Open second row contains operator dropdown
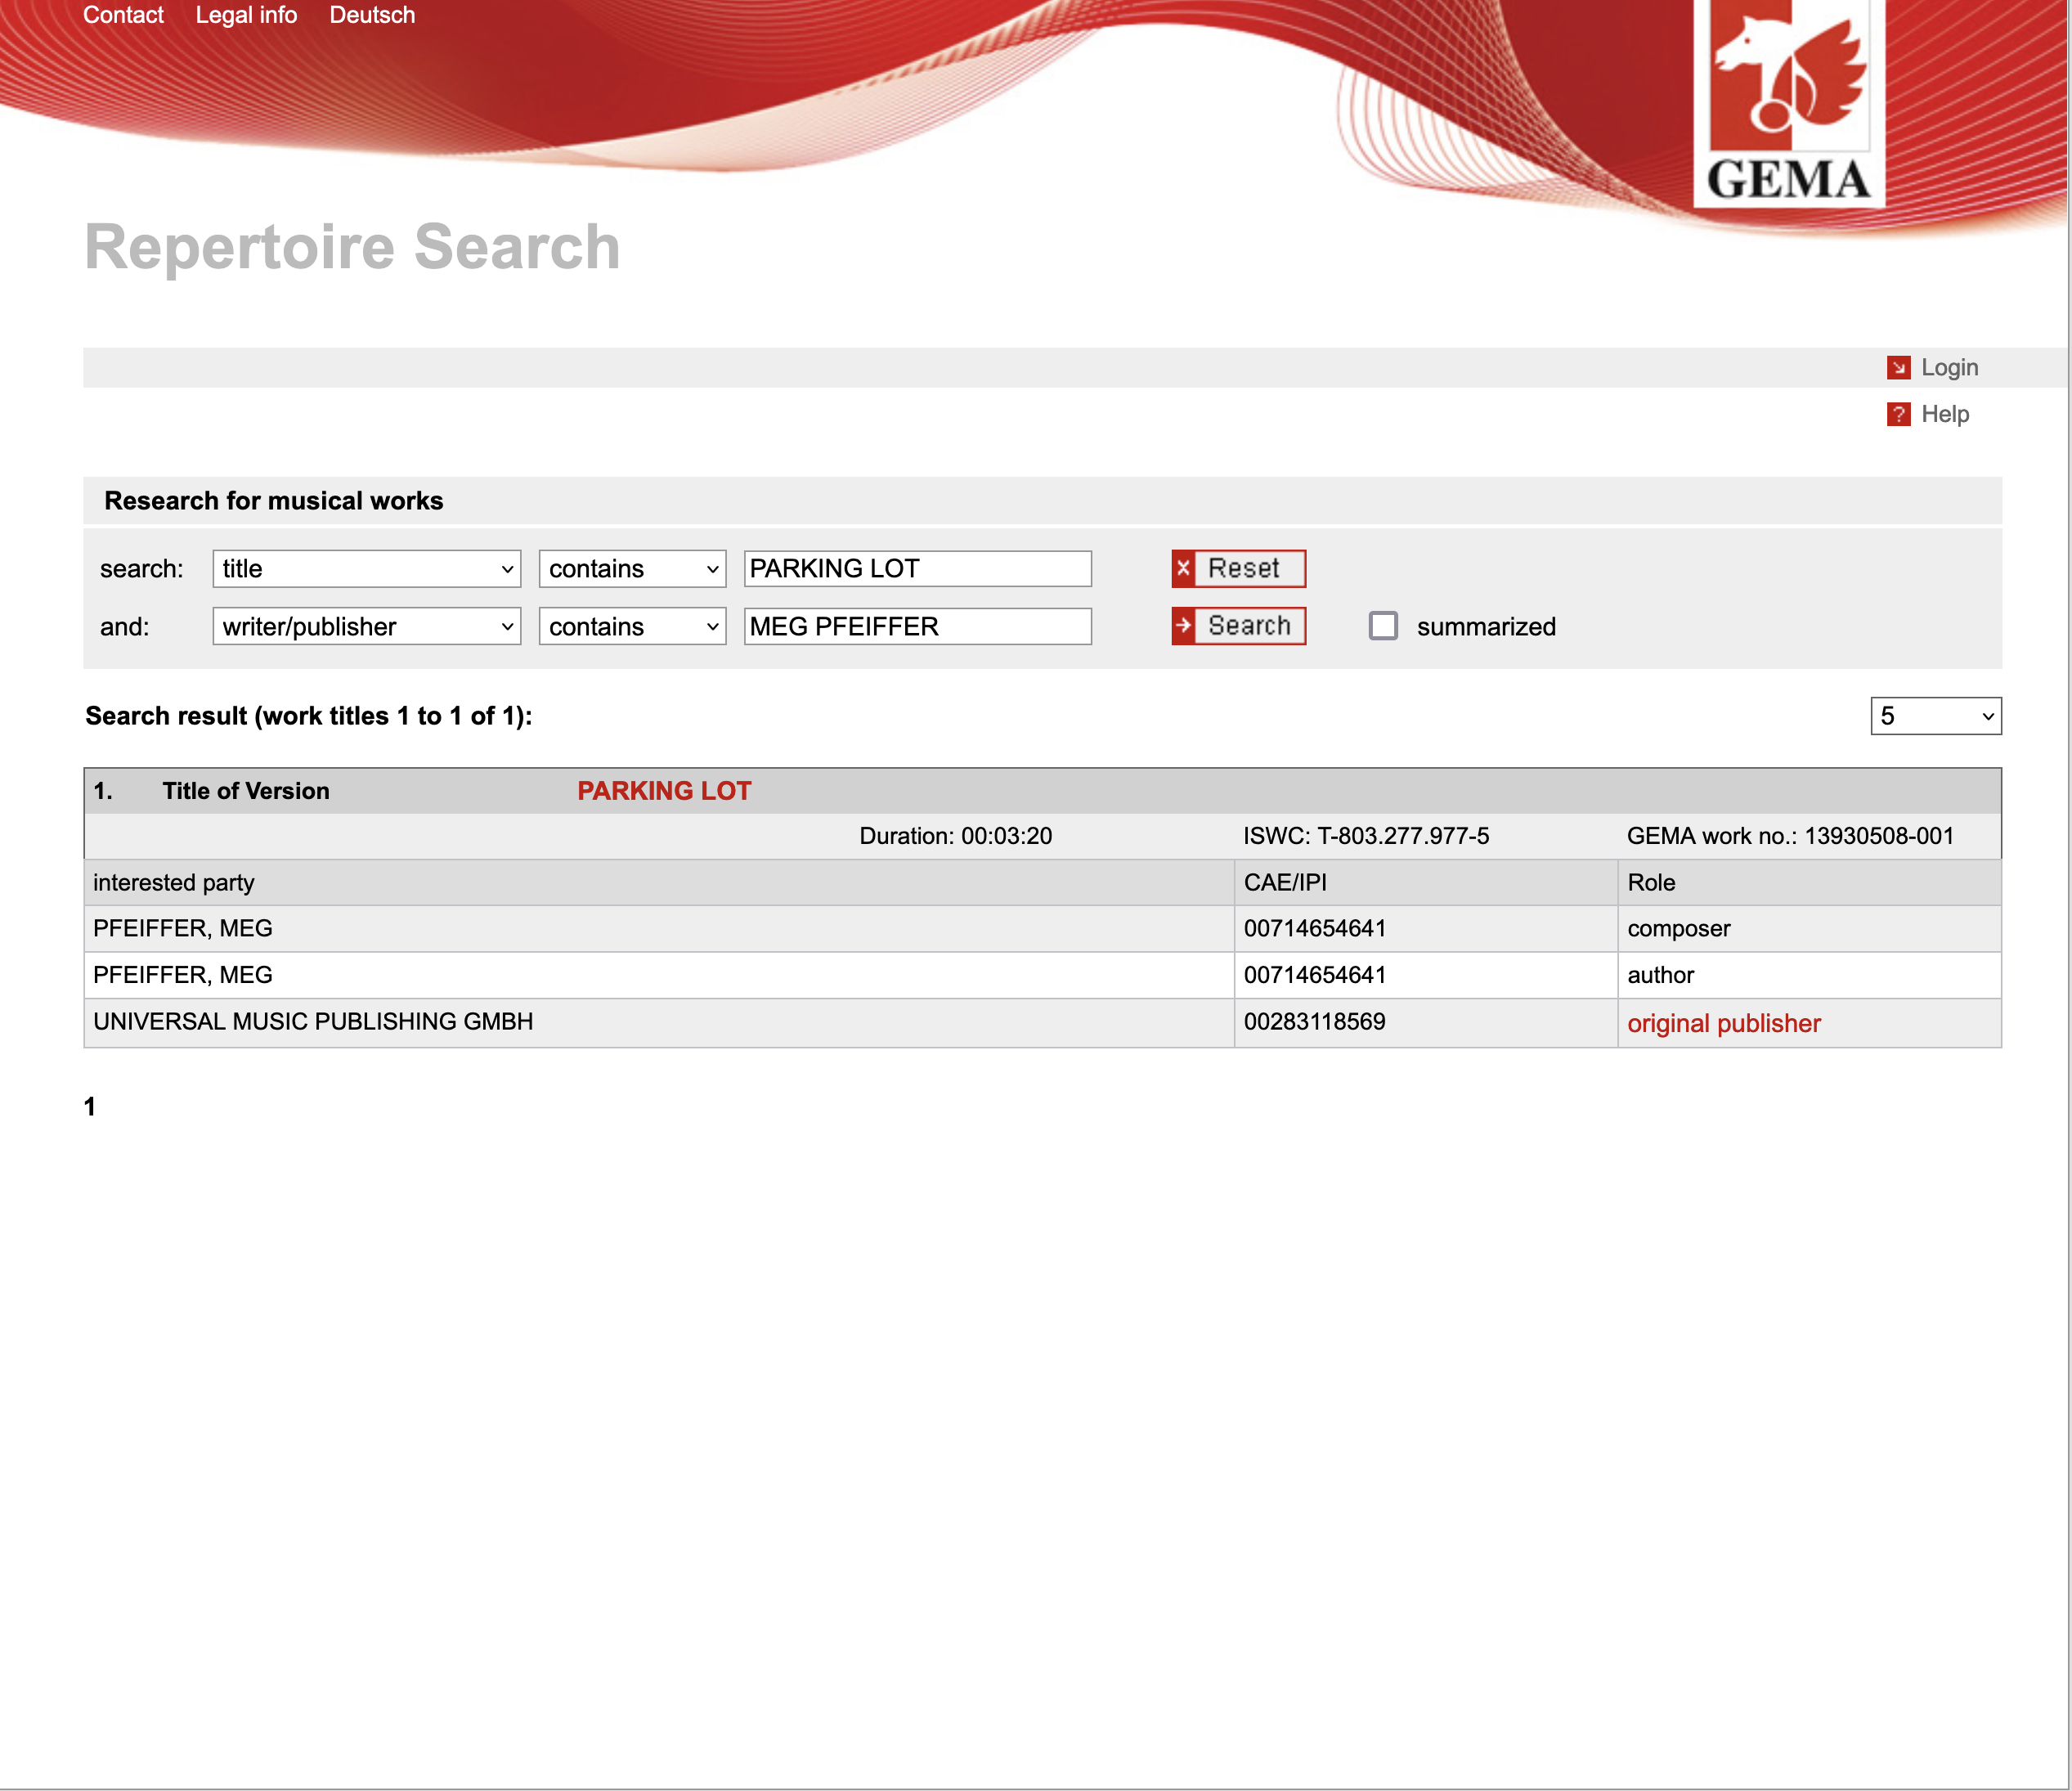 click(x=632, y=627)
